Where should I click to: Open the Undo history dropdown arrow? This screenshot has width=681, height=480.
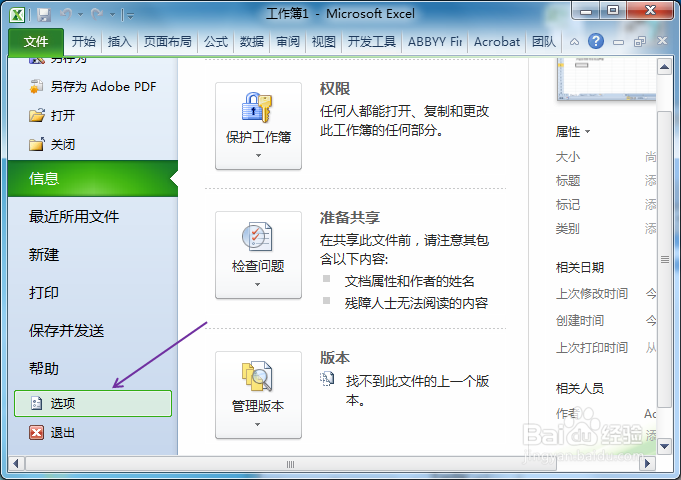point(80,15)
